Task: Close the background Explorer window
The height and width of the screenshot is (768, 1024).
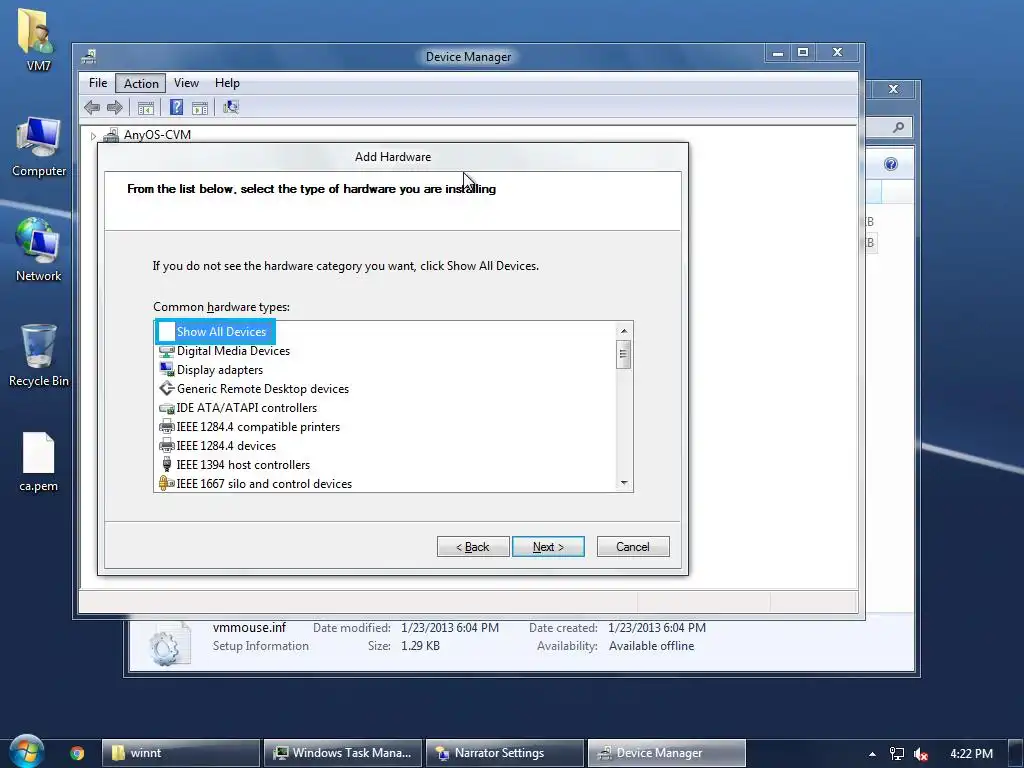Action: 893,89
